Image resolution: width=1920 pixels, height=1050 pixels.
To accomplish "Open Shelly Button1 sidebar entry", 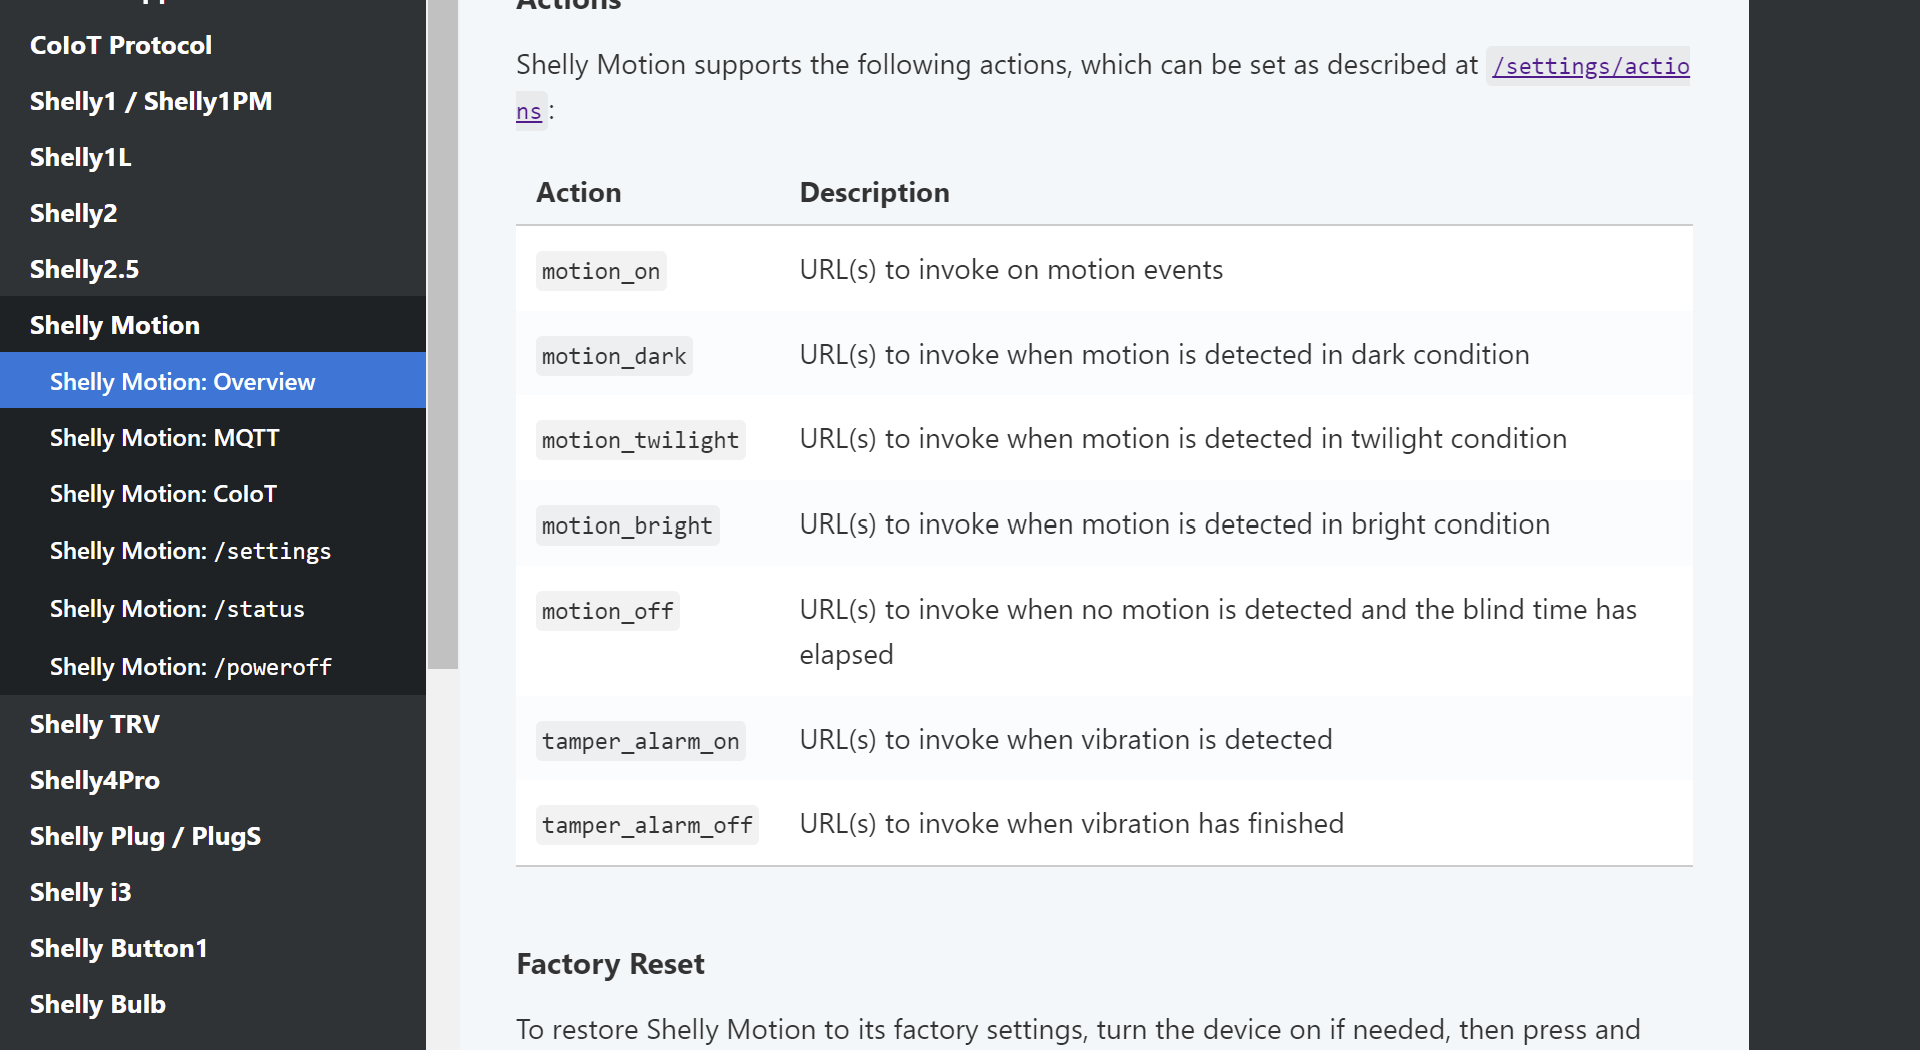I will coord(119,948).
